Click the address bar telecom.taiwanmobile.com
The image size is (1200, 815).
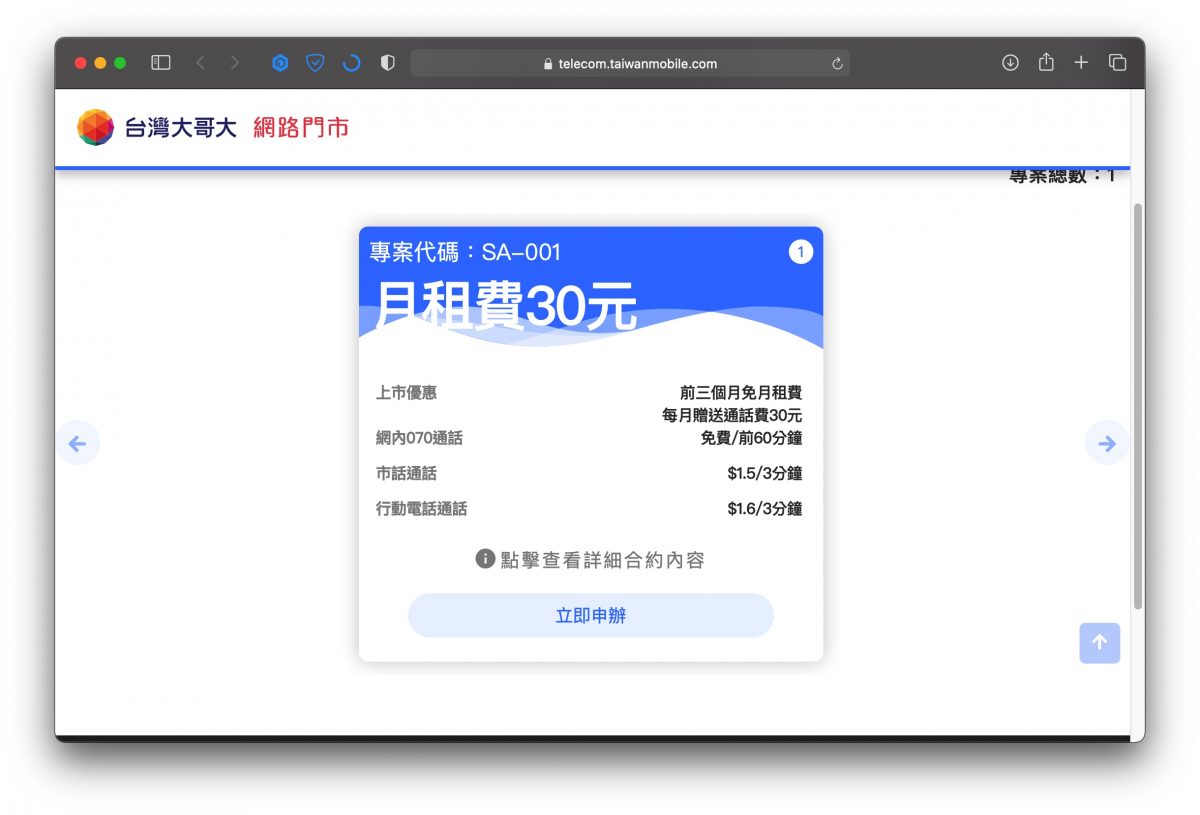click(x=630, y=64)
